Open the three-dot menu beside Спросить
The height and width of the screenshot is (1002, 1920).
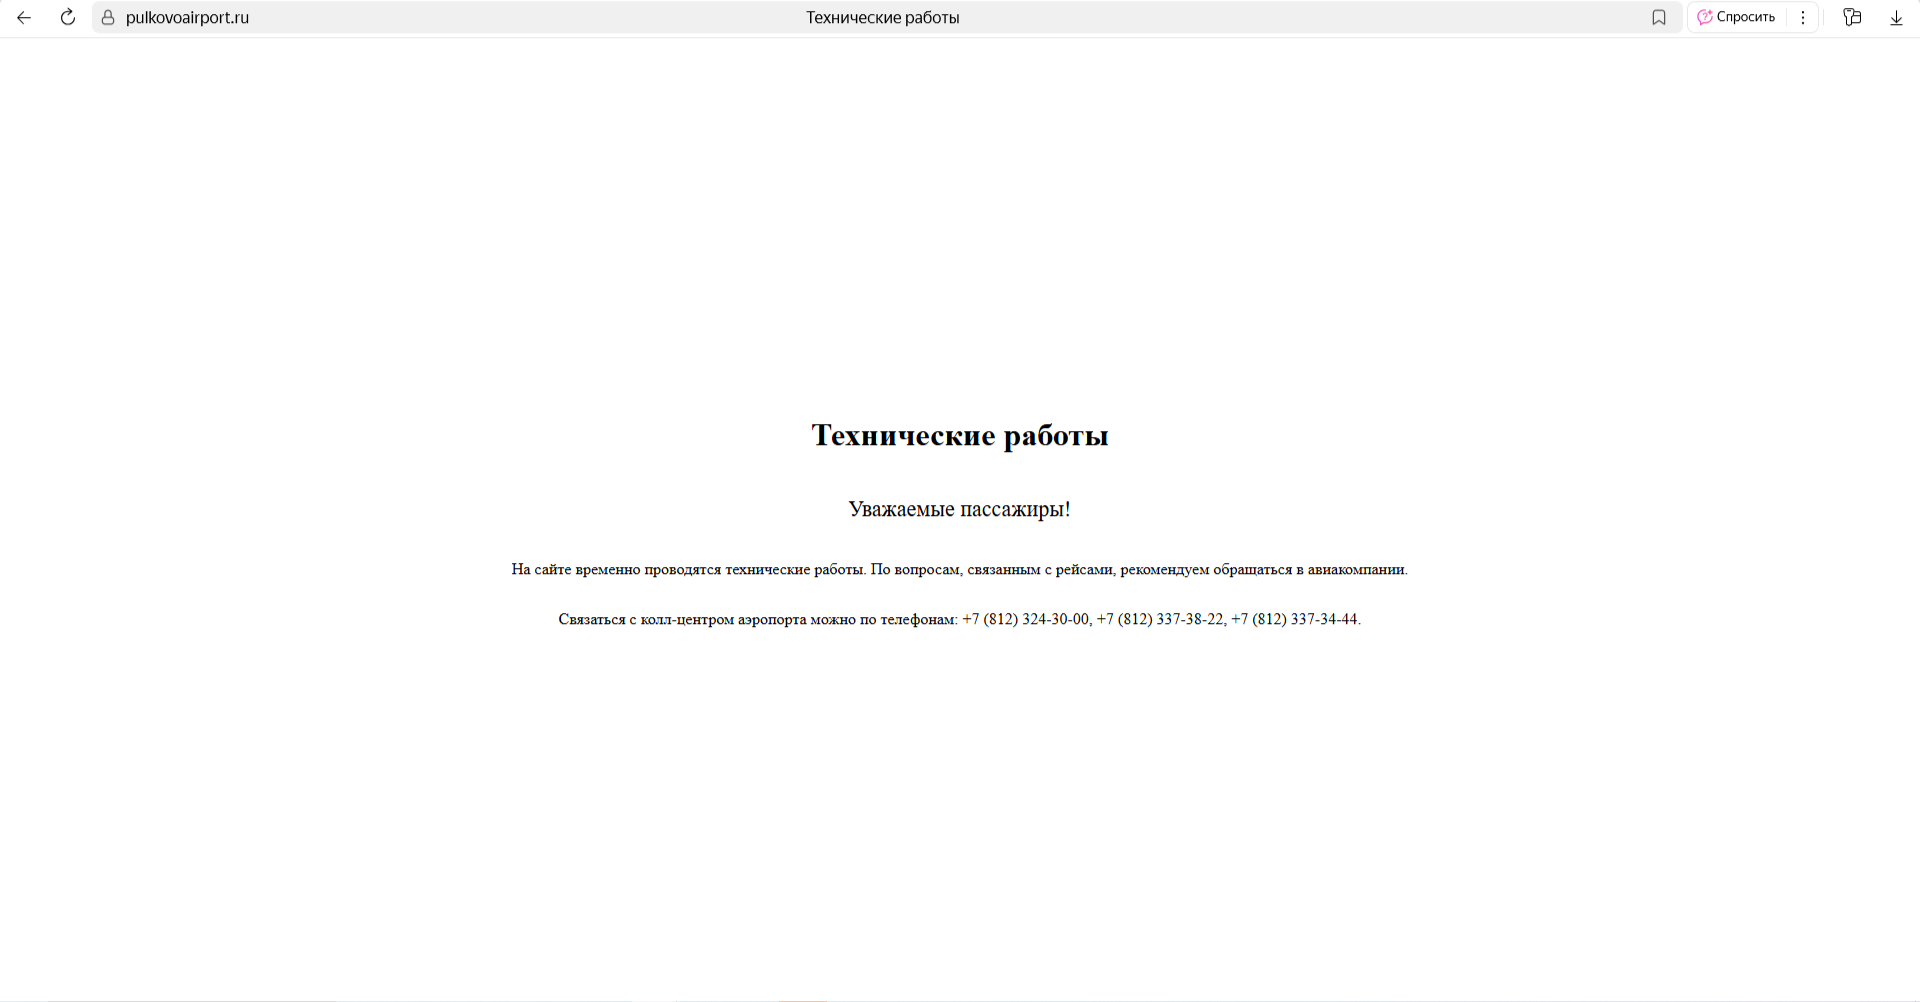1802,17
